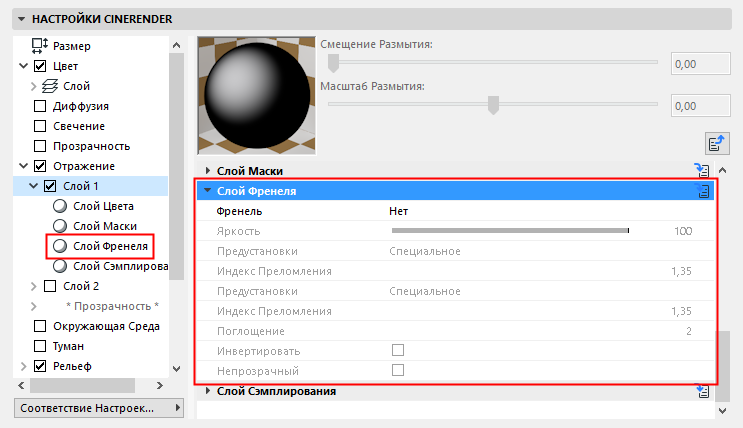Collapse the Слой Френеля section

tap(208, 191)
